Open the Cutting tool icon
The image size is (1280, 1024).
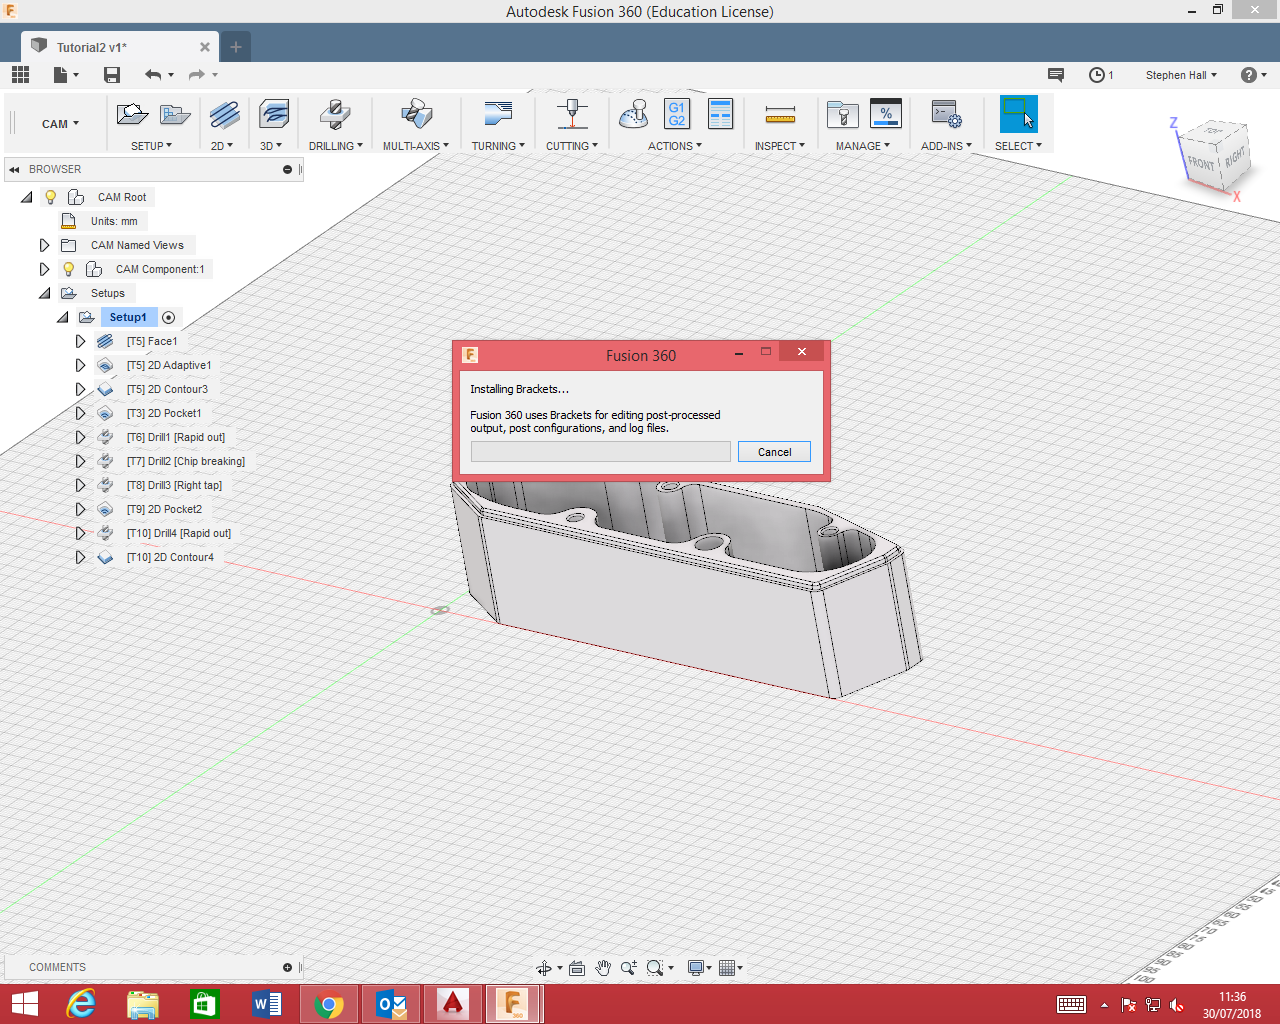pyautogui.click(x=572, y=114)
